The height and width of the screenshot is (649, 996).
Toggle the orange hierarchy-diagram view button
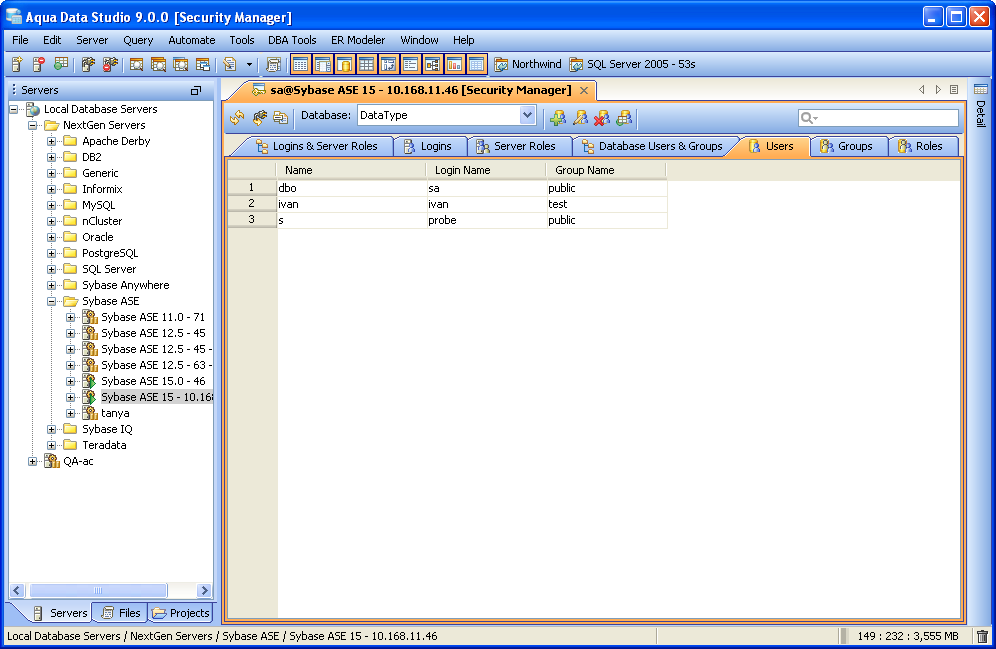click(x=433, y=64)
